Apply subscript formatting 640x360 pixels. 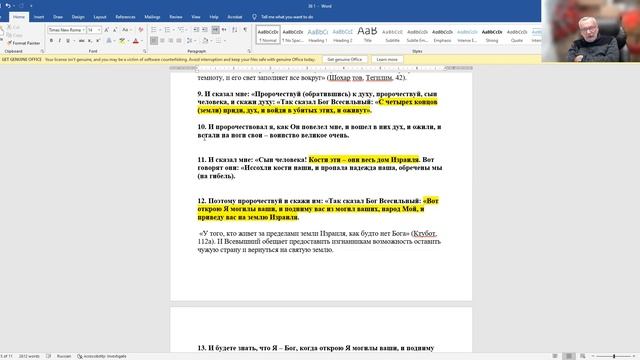[90, 41]
